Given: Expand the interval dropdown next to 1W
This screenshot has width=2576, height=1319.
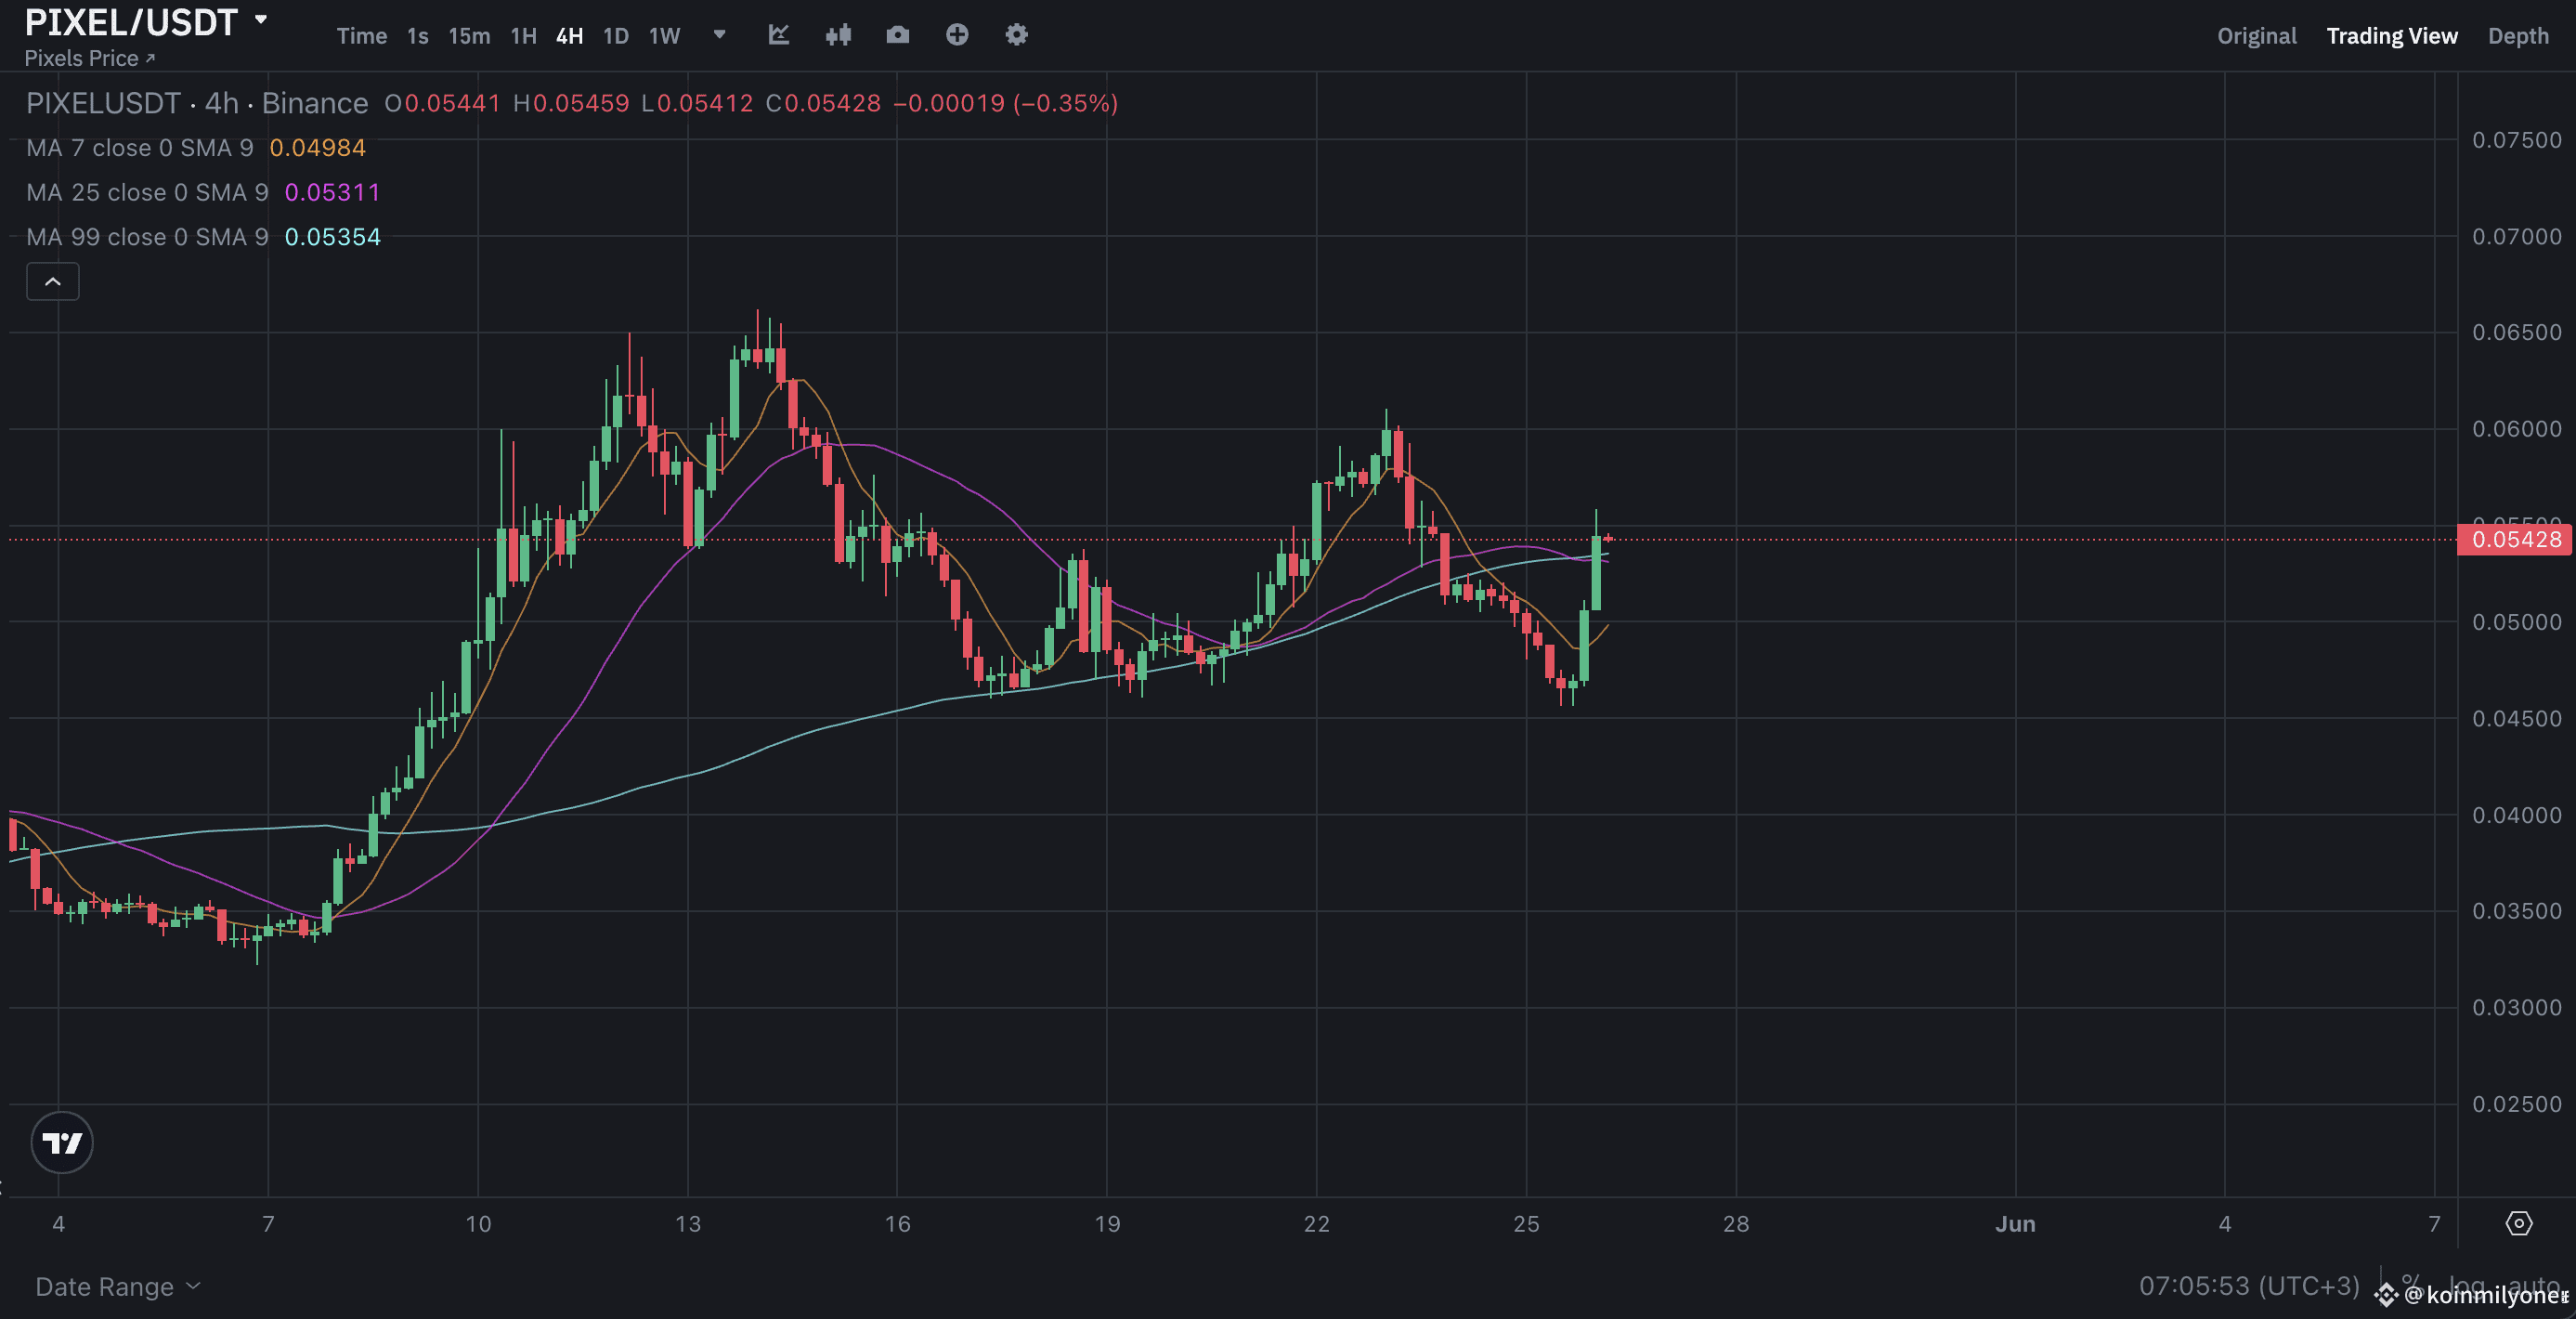Looking at the screenshot, I should 719,35.
